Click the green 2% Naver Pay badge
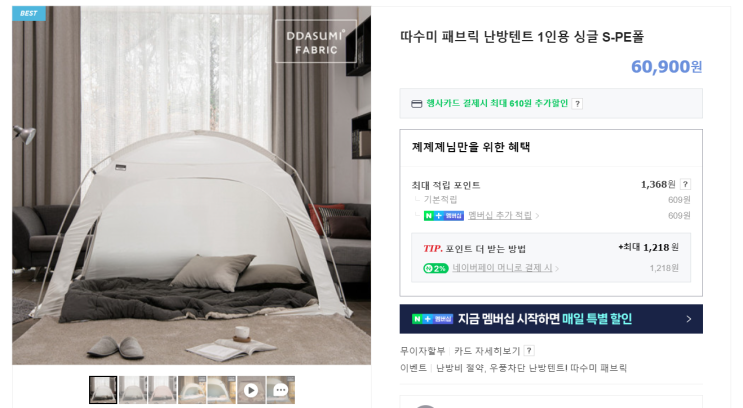This screenshot has height=408, width=743. click(435, 268)
